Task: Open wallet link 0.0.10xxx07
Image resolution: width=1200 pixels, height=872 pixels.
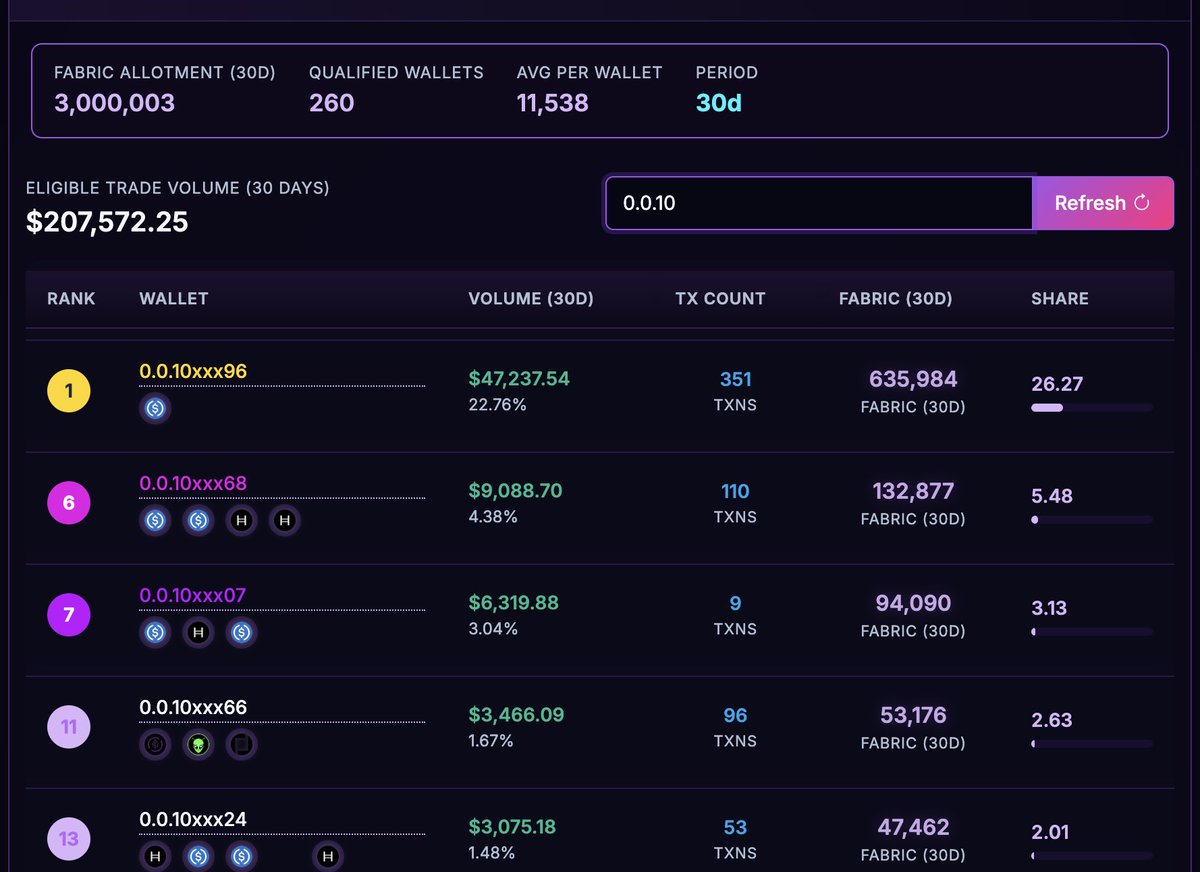Action: coord(193,595)
